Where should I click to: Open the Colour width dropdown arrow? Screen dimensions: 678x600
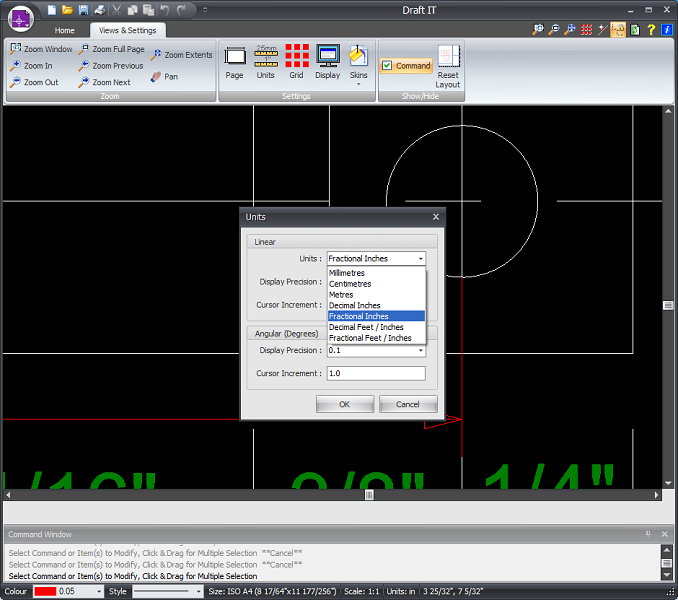(x=99, y=591)
